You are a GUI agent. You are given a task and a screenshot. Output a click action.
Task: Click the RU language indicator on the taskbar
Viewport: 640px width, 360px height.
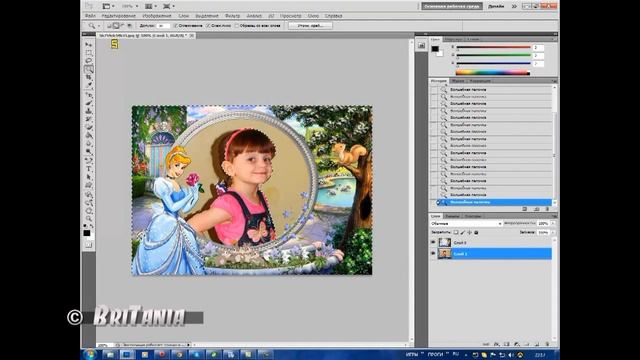(456, 354)
